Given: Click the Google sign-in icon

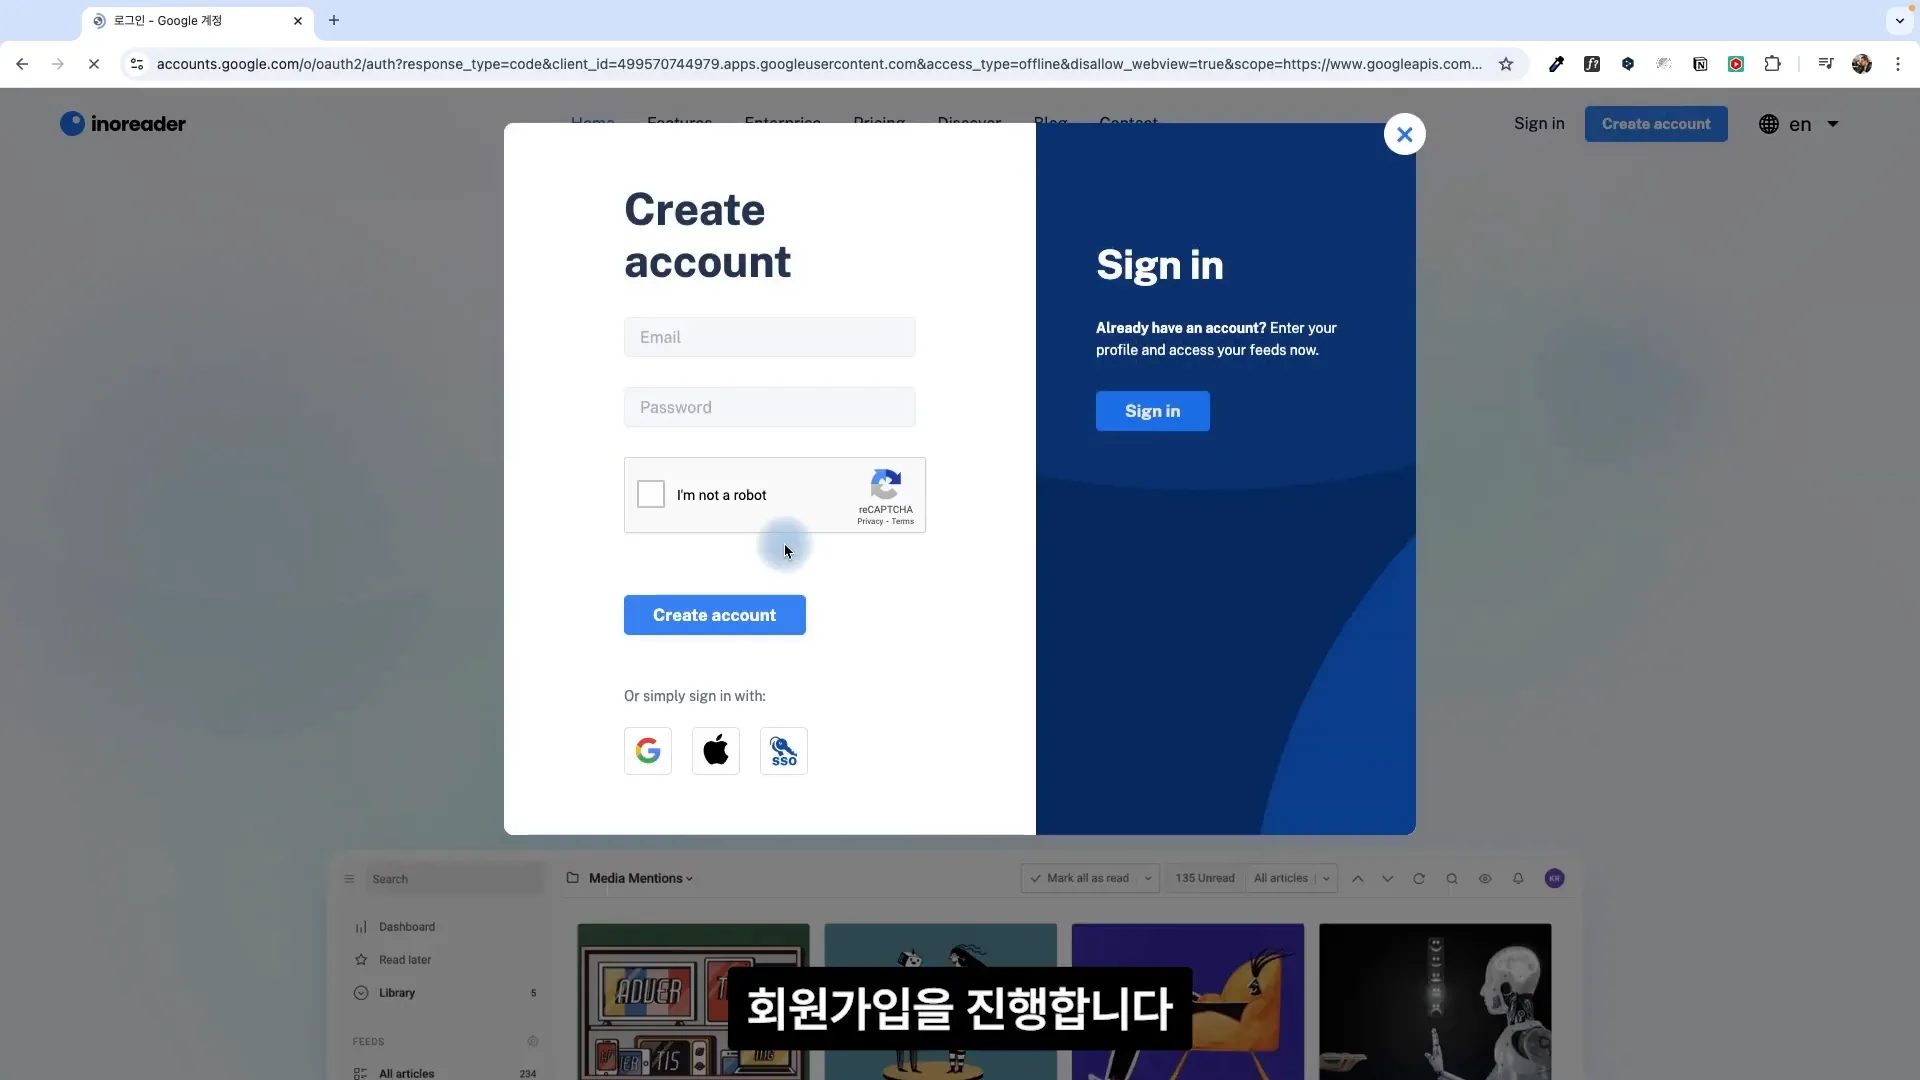Looking at the screenshot, I should click(647, 750).
